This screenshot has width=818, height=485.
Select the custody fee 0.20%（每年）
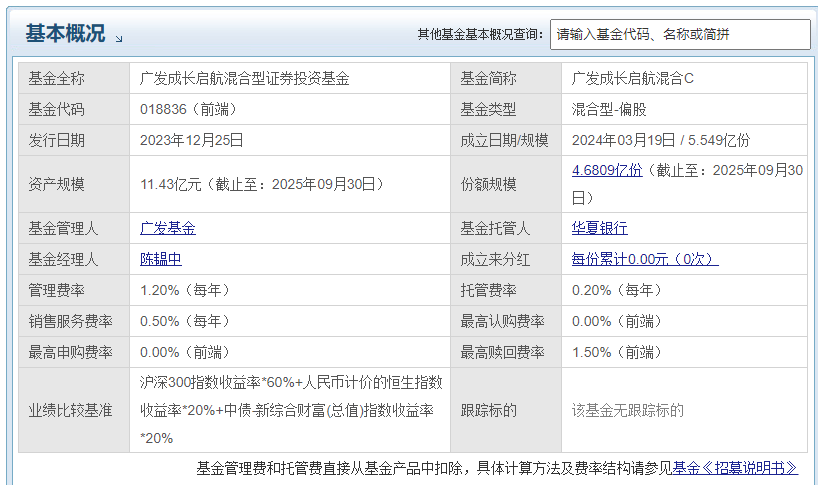tap(617, 290)
